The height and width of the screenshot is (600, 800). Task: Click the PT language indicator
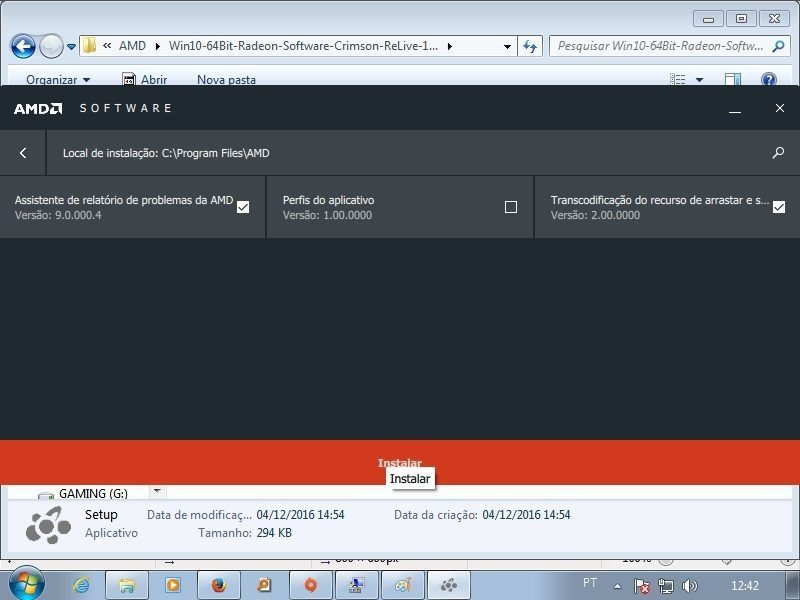click(x=590, y=583)
